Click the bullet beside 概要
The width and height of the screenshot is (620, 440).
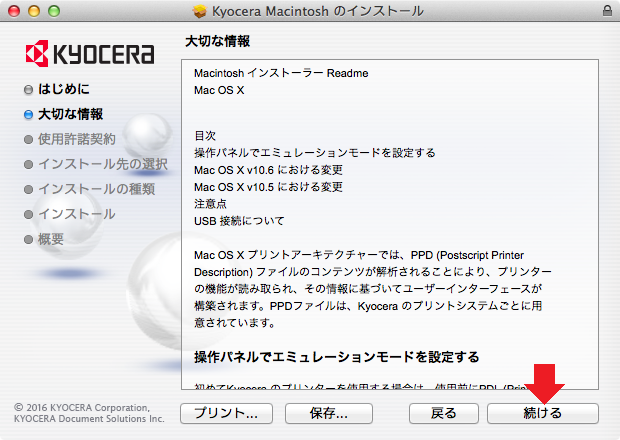point(28,240)
